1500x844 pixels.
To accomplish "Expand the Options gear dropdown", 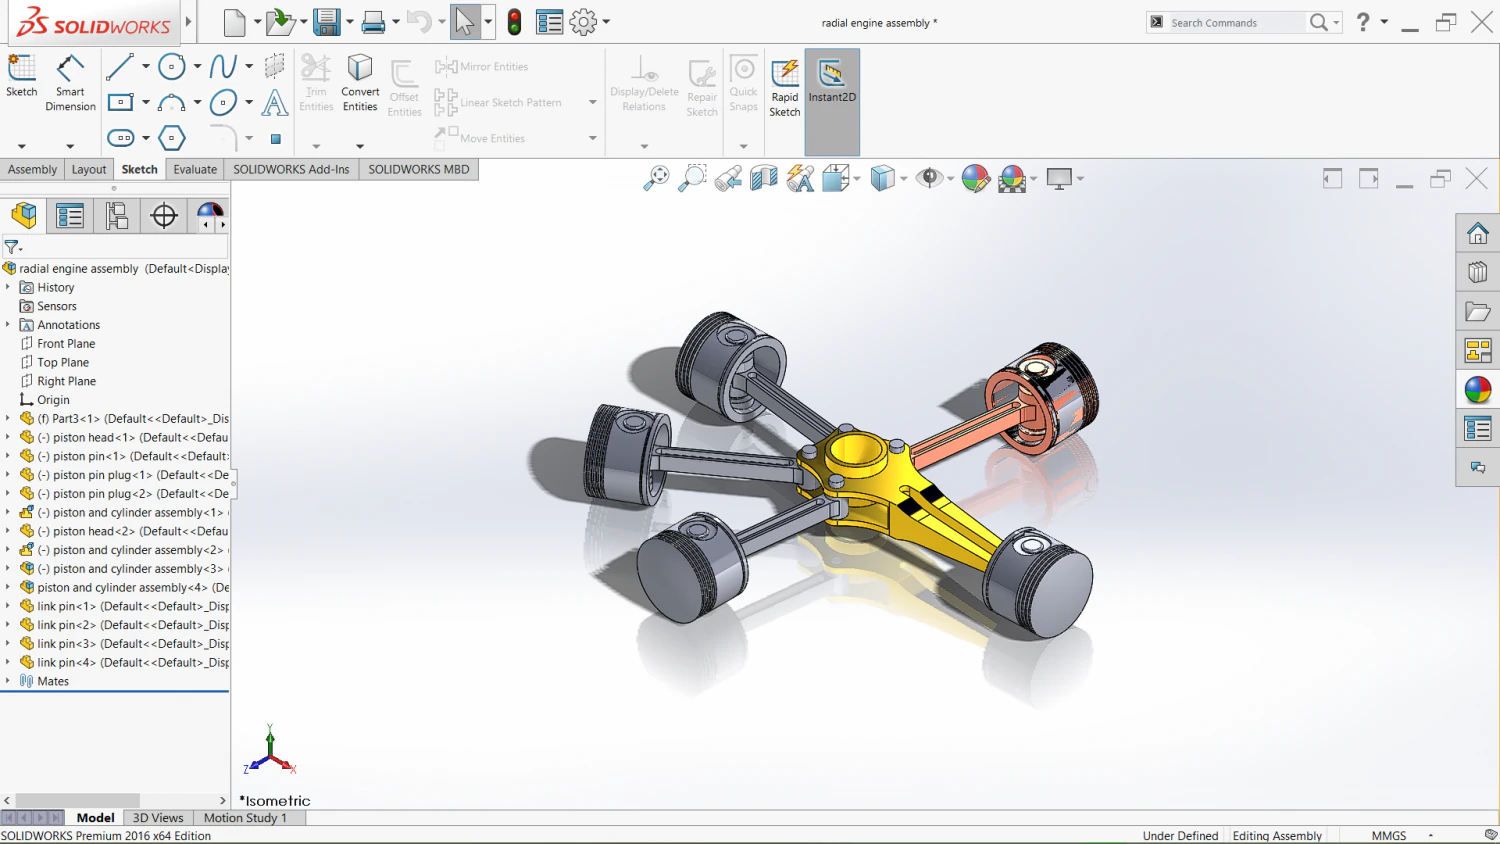I will click(x=606, y=22).
